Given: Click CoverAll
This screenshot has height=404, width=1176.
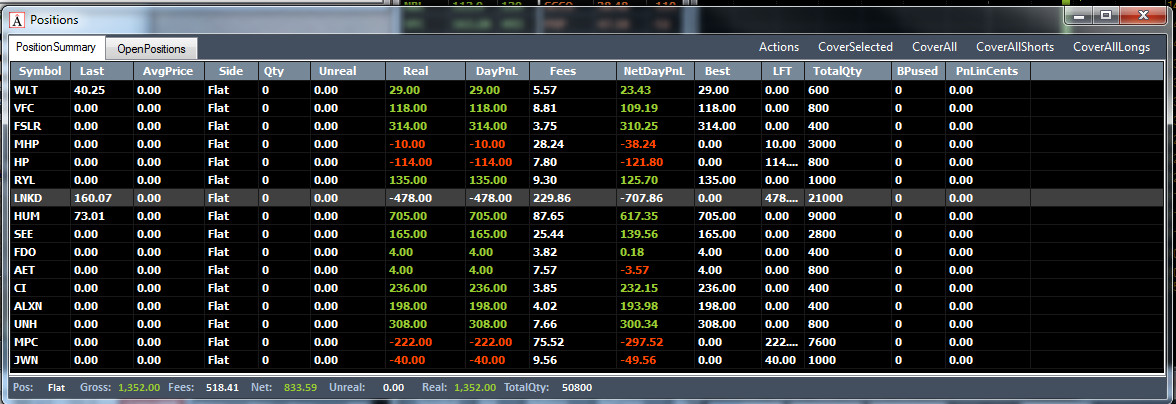Looking at the screenshot, I should coord(934,46).
